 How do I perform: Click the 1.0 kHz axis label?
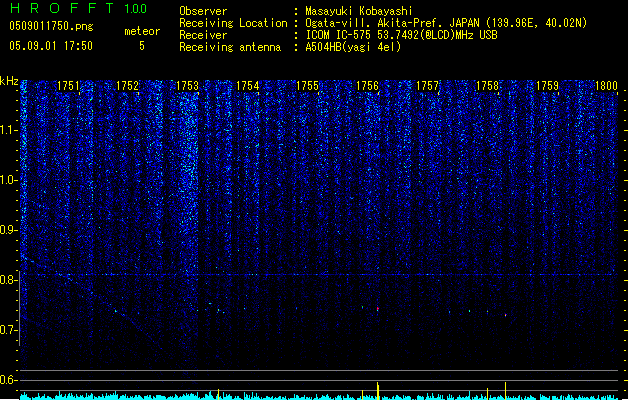(9, 180)
